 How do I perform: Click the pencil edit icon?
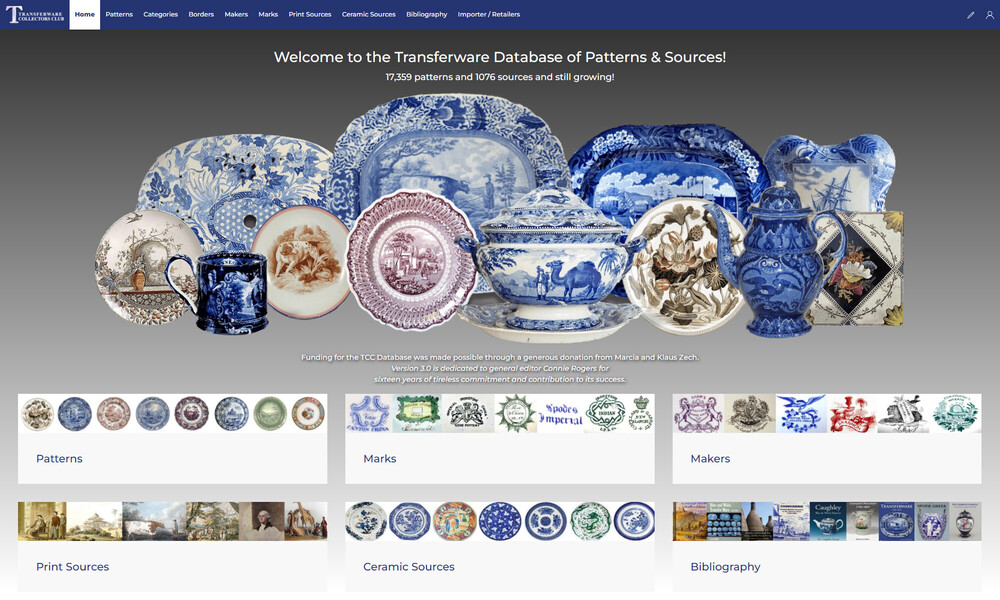click(970, 15)
